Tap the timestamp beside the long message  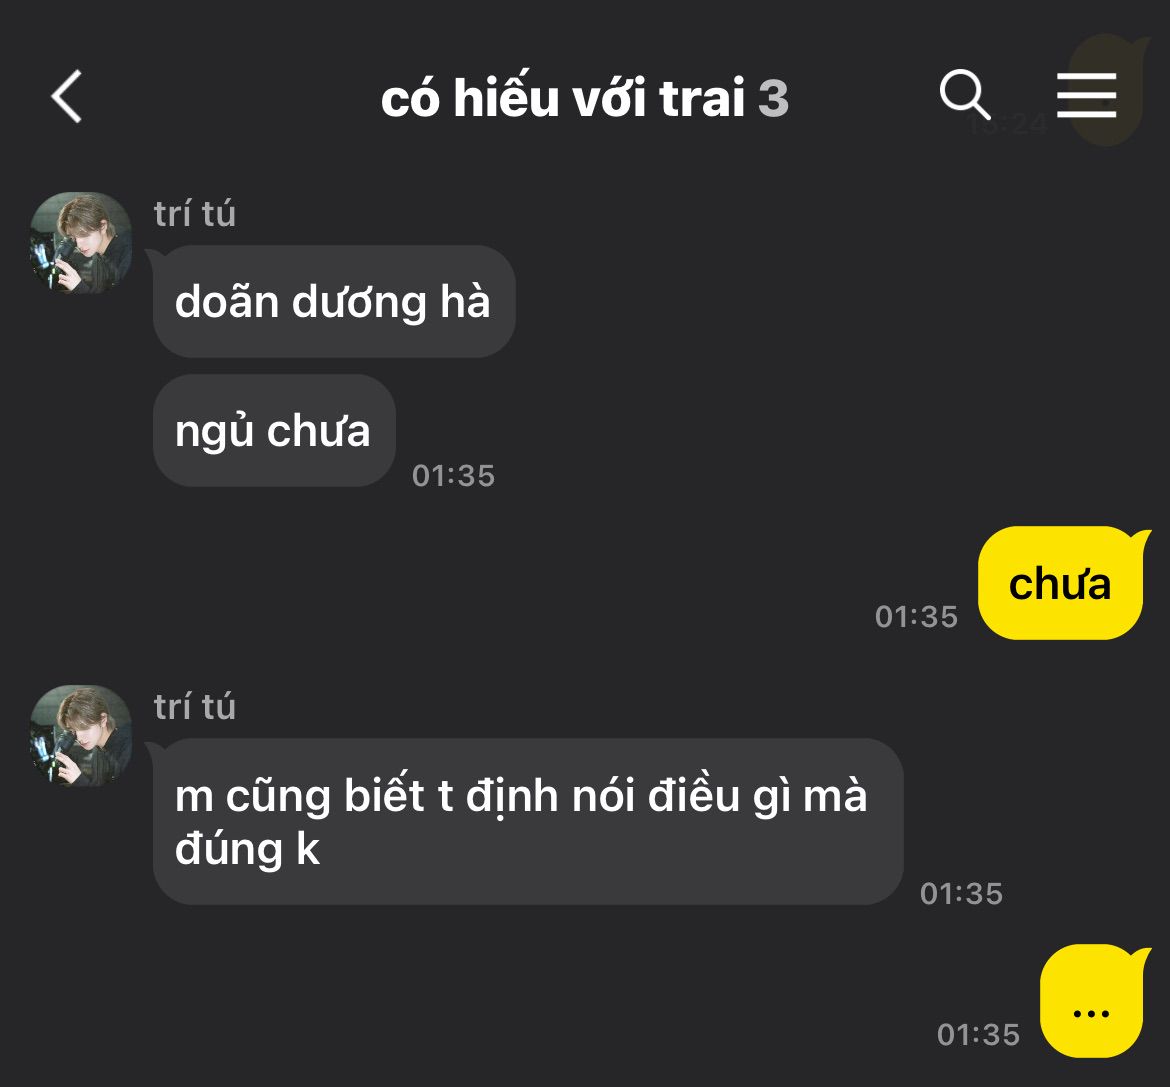pos(962,893)
